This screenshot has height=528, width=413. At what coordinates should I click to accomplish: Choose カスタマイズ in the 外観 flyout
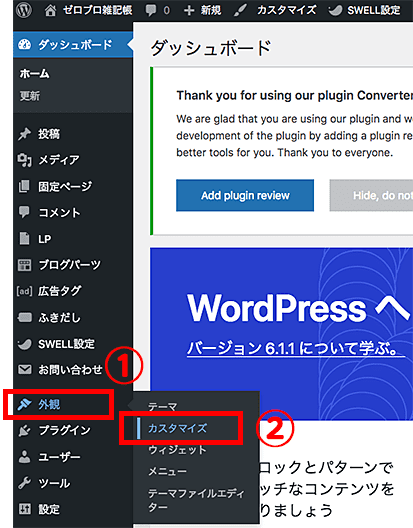click(178, 428)
